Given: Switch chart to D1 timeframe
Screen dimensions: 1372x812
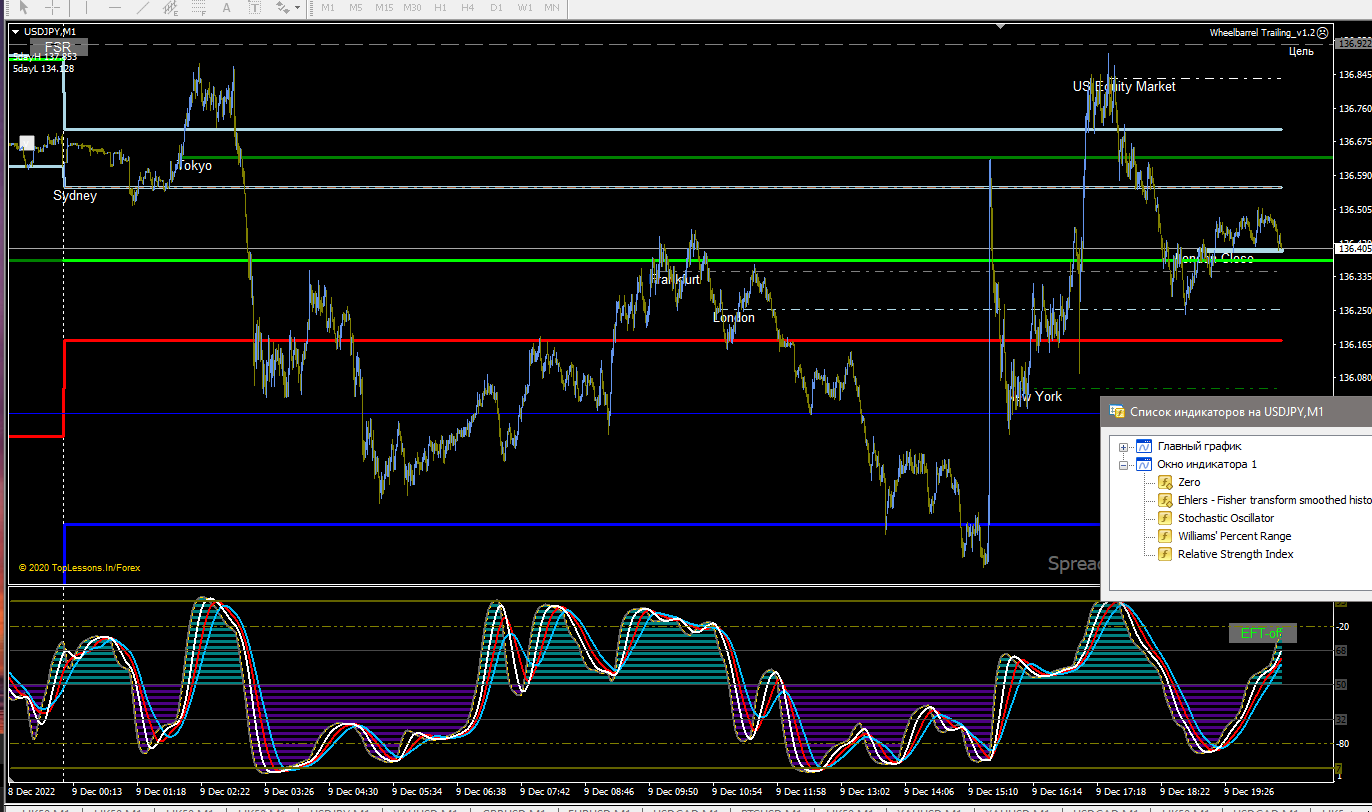Looking at the screenshot, I should click(x=496, y=7).
